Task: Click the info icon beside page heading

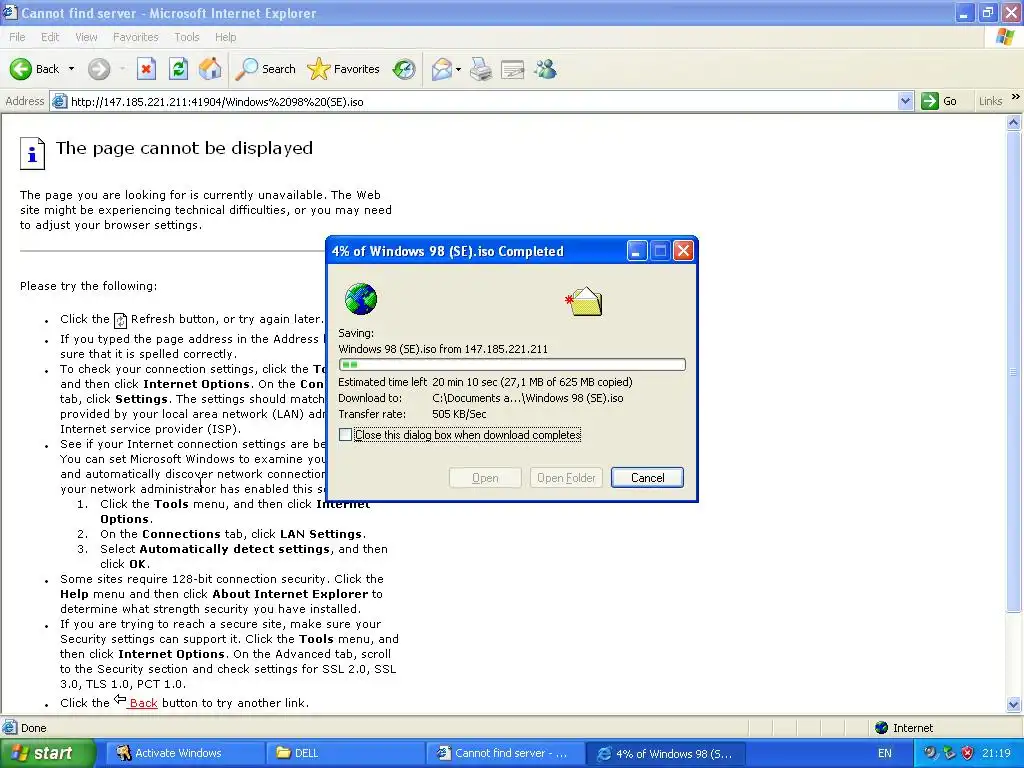Action: [32, 153]
